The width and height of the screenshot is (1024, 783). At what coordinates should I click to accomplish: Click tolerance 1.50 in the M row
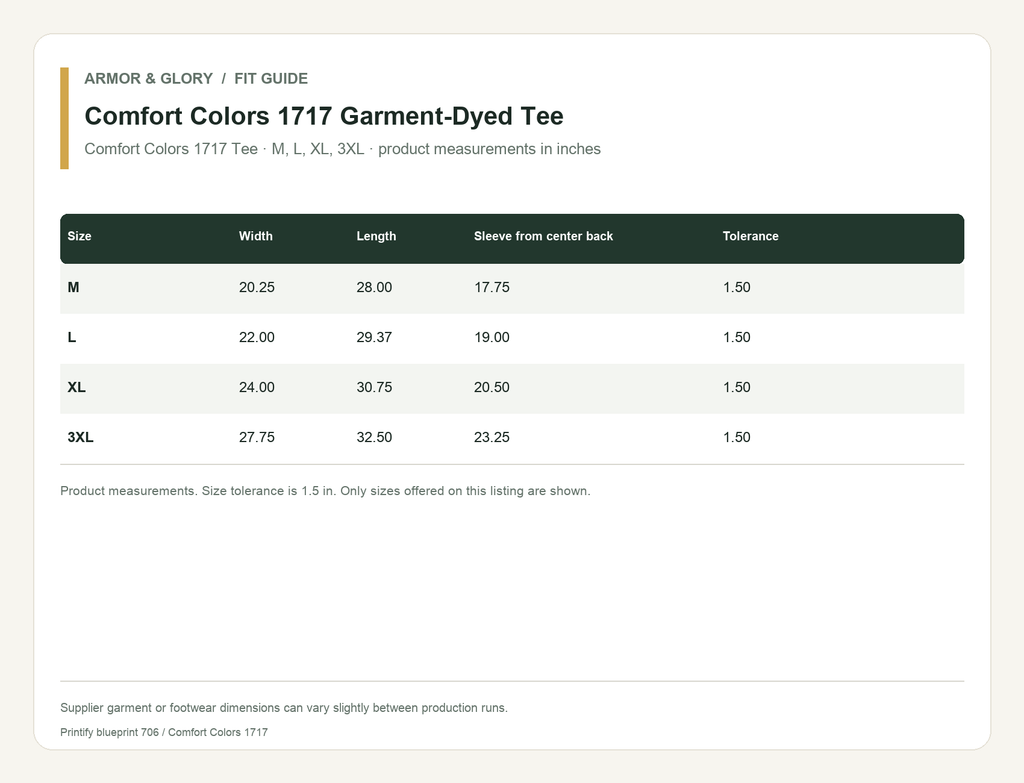737,287
